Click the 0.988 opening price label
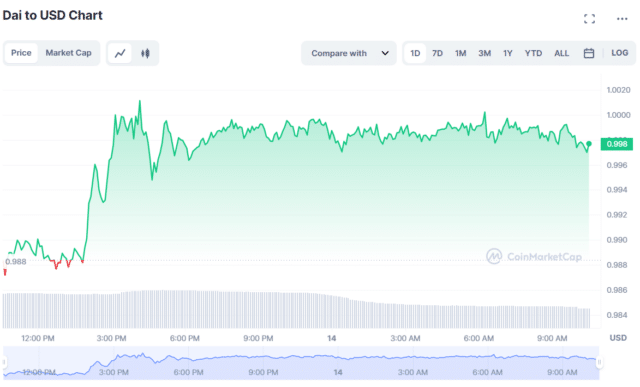The height and width of the screenshot is (387, 640). point(16,262)
